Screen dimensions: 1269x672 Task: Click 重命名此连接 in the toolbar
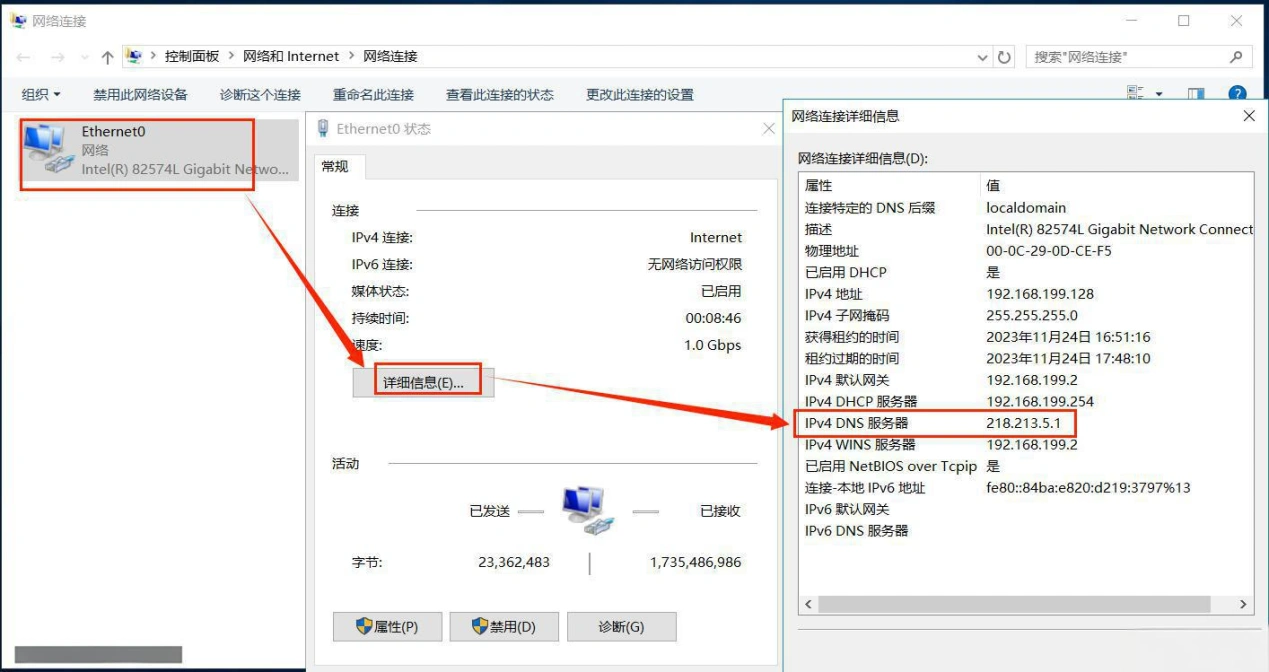[373, 95]
